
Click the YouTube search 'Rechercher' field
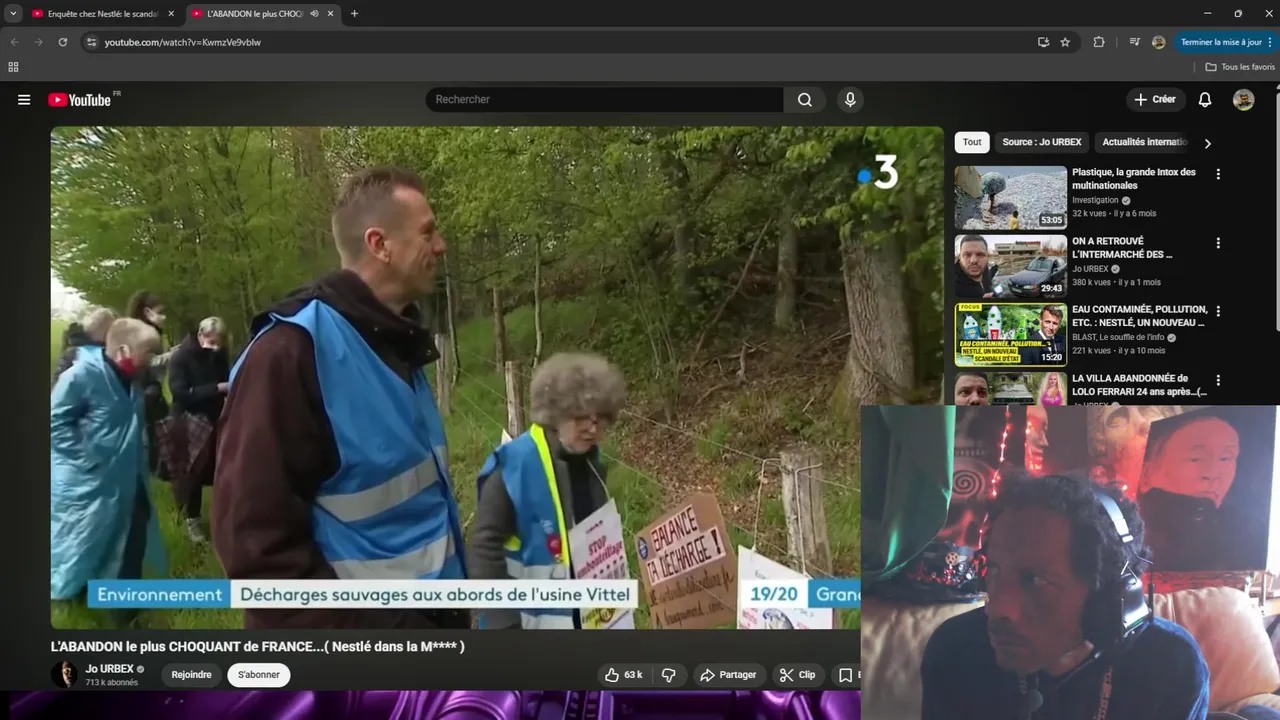[x=605, y=99]
